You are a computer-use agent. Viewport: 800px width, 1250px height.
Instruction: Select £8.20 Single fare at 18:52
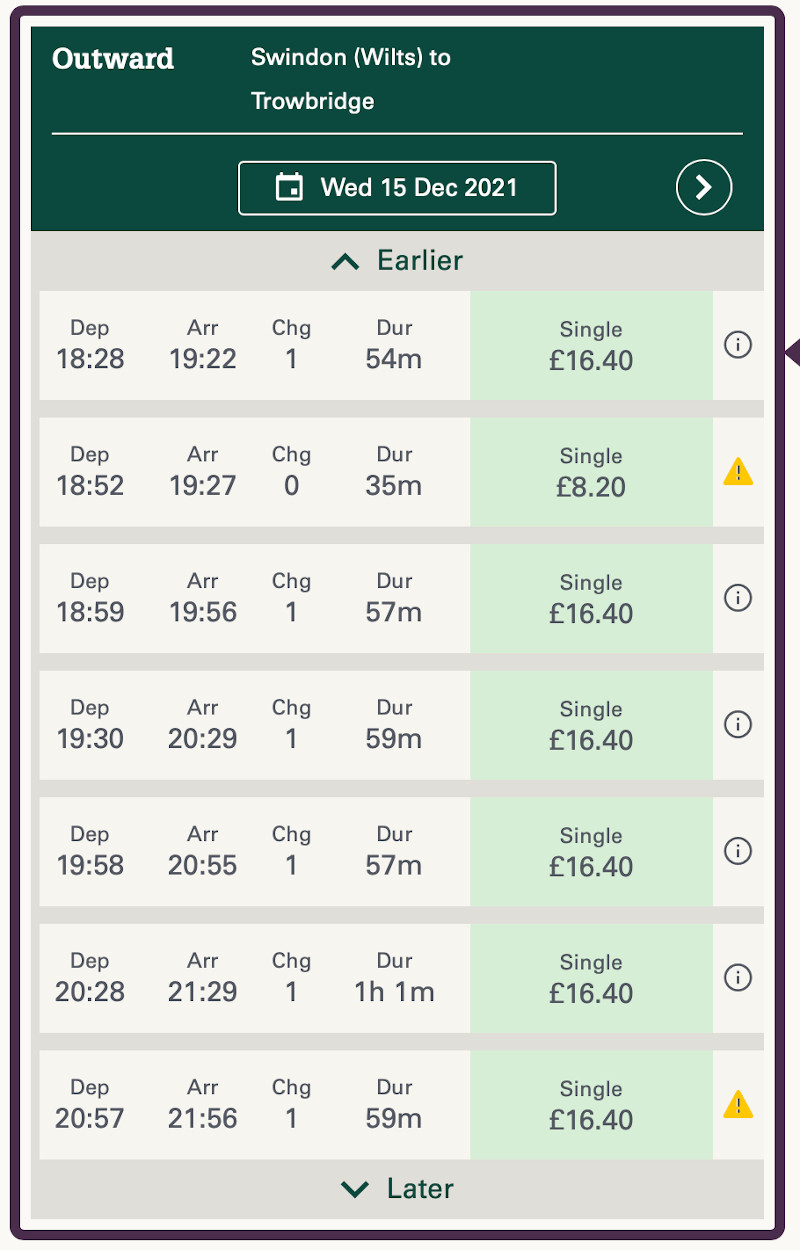click(x=591, y=472)
